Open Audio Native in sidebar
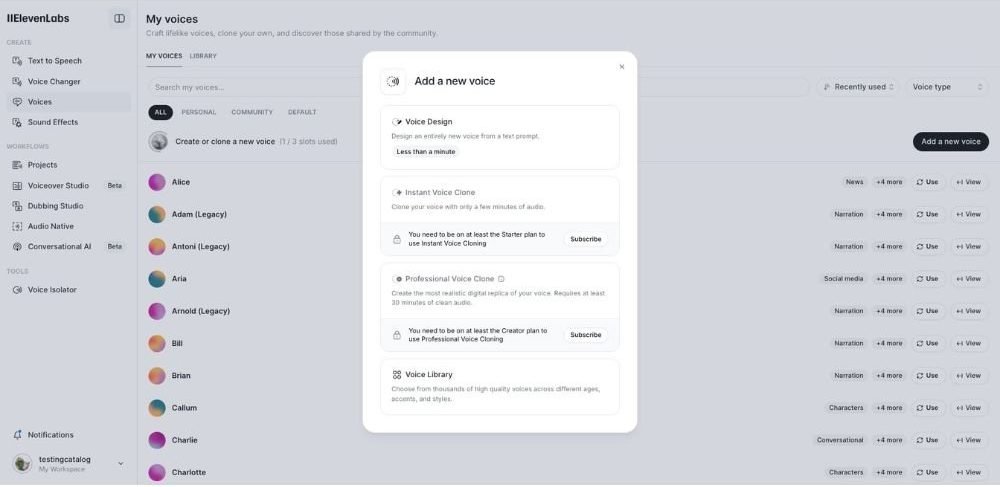This screenshot has width=1000, height=487. click(68, 226)
